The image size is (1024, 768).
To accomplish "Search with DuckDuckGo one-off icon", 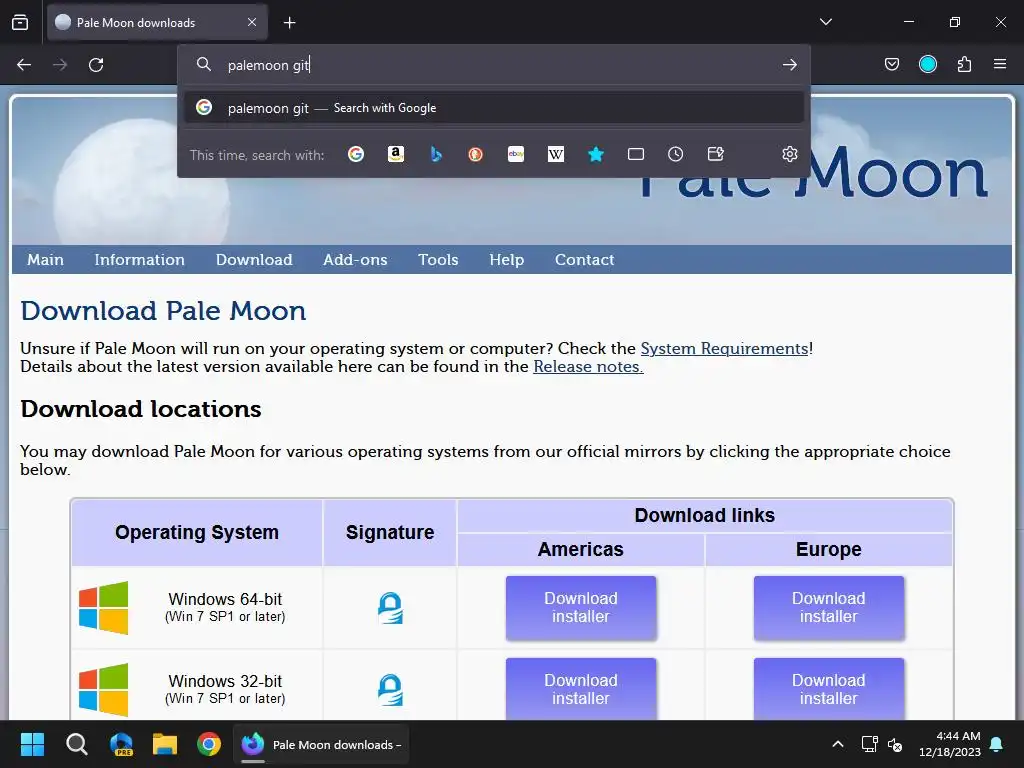I will pos(475,154).
